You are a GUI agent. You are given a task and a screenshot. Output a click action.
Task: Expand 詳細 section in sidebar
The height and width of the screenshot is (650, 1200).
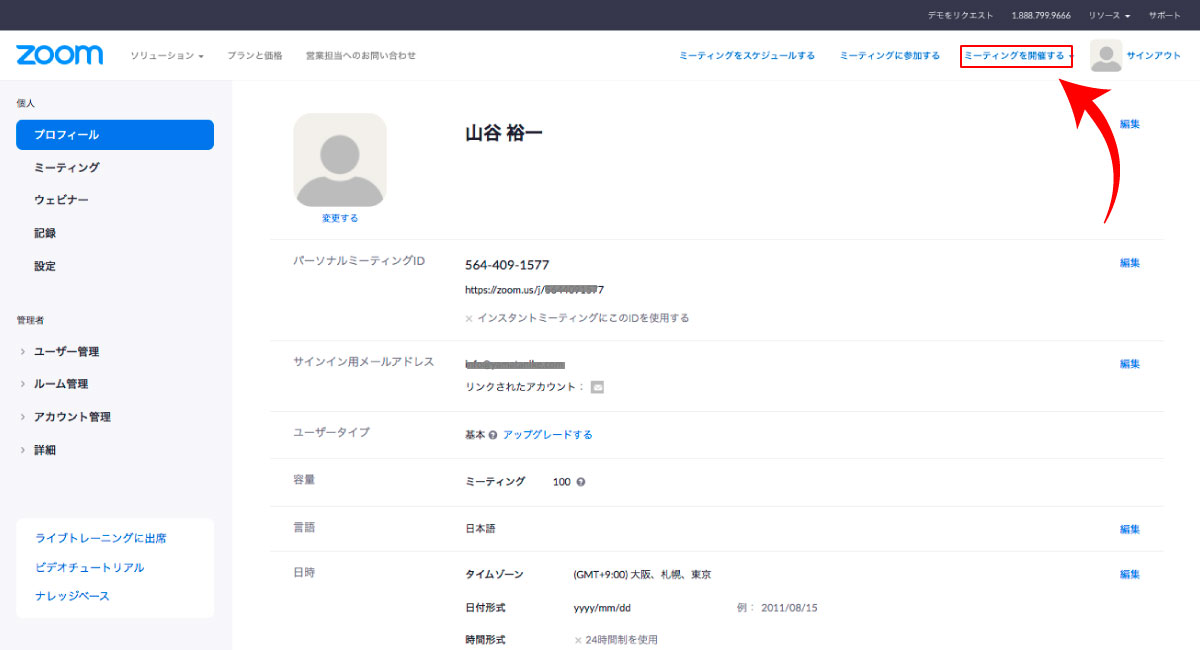(38, 450)
